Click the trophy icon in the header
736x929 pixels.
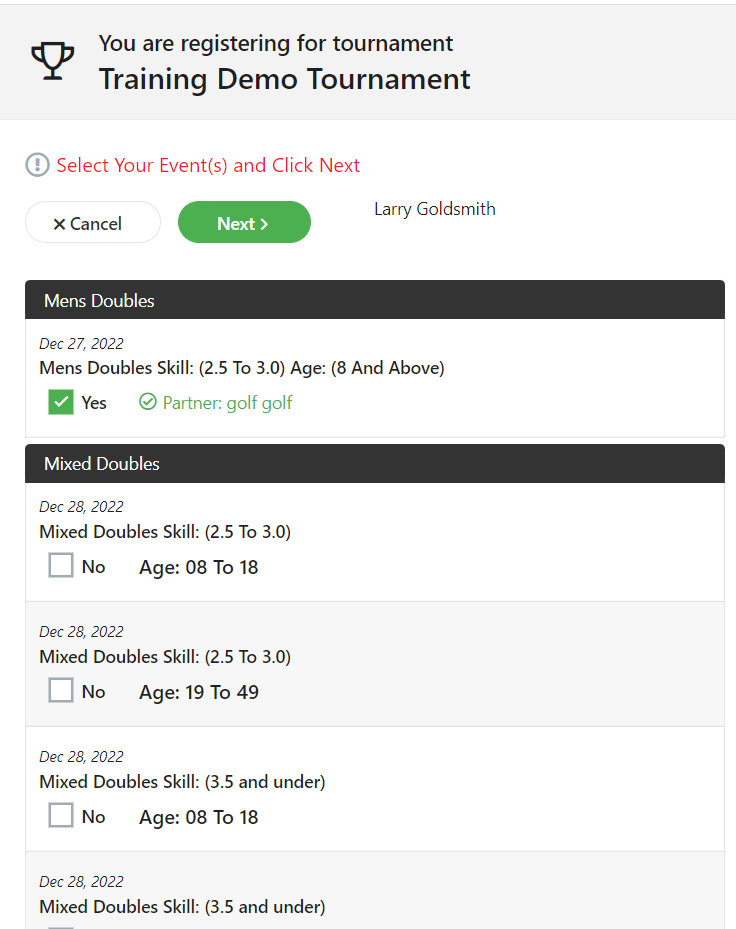pos(52,61)
